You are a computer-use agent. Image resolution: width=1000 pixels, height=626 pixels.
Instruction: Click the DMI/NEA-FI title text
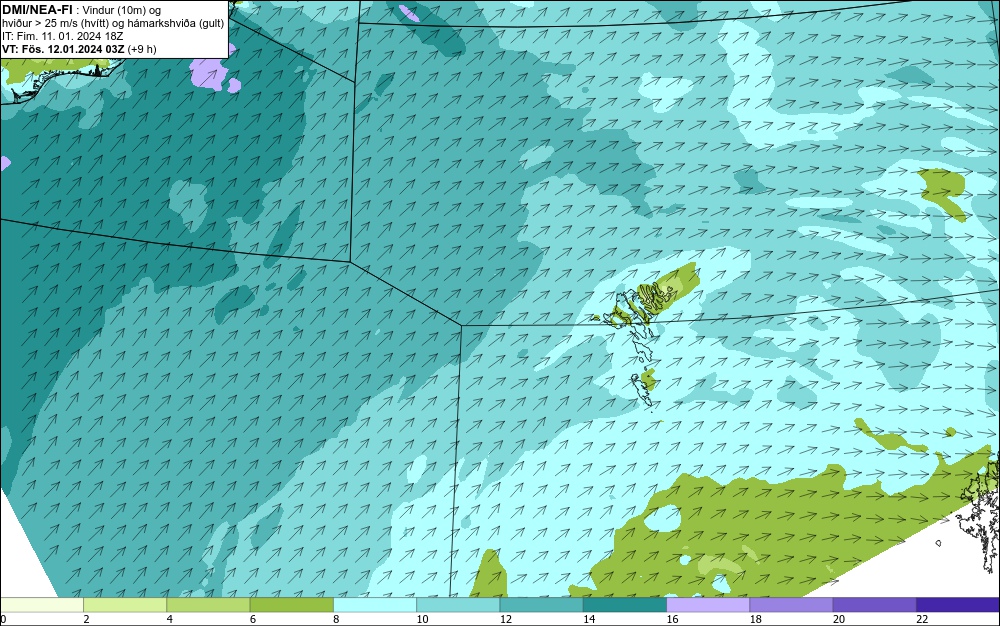coord(37,10)
